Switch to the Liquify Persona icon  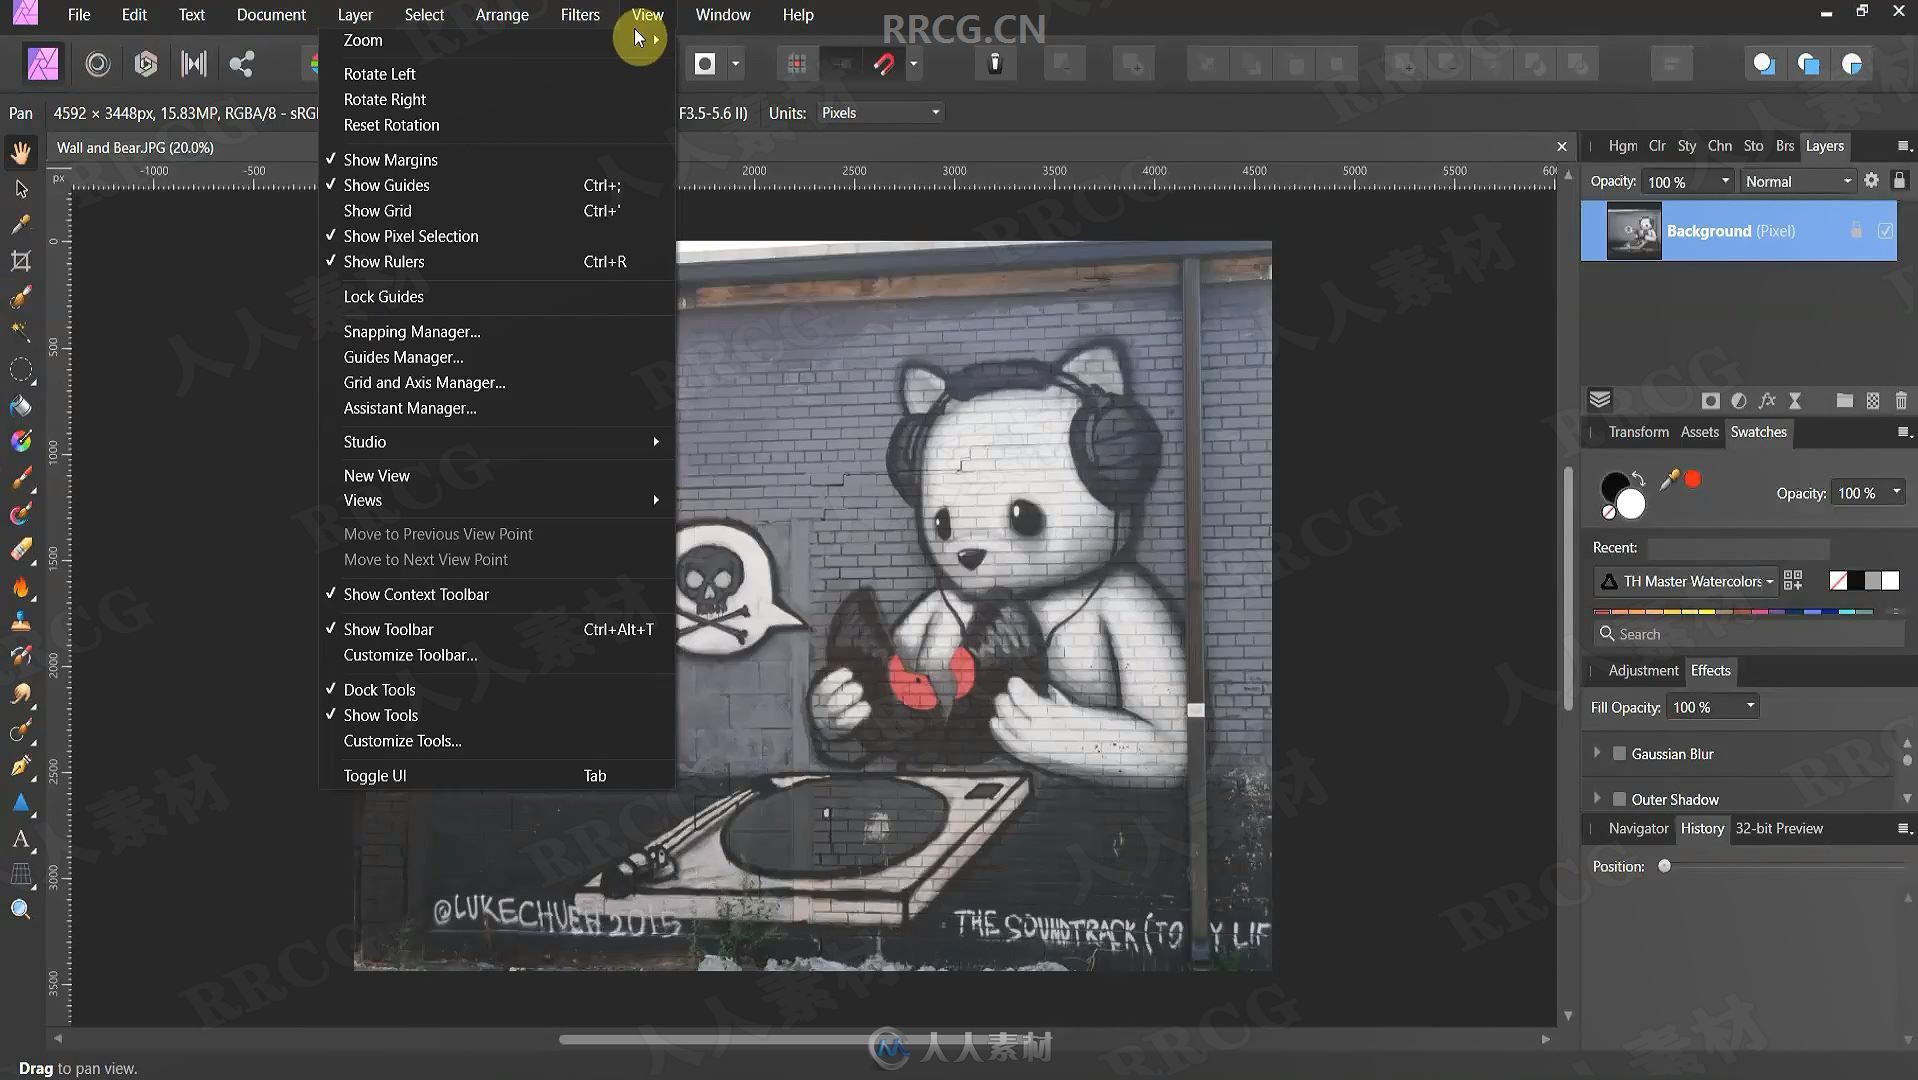click(x=97, y=64)
